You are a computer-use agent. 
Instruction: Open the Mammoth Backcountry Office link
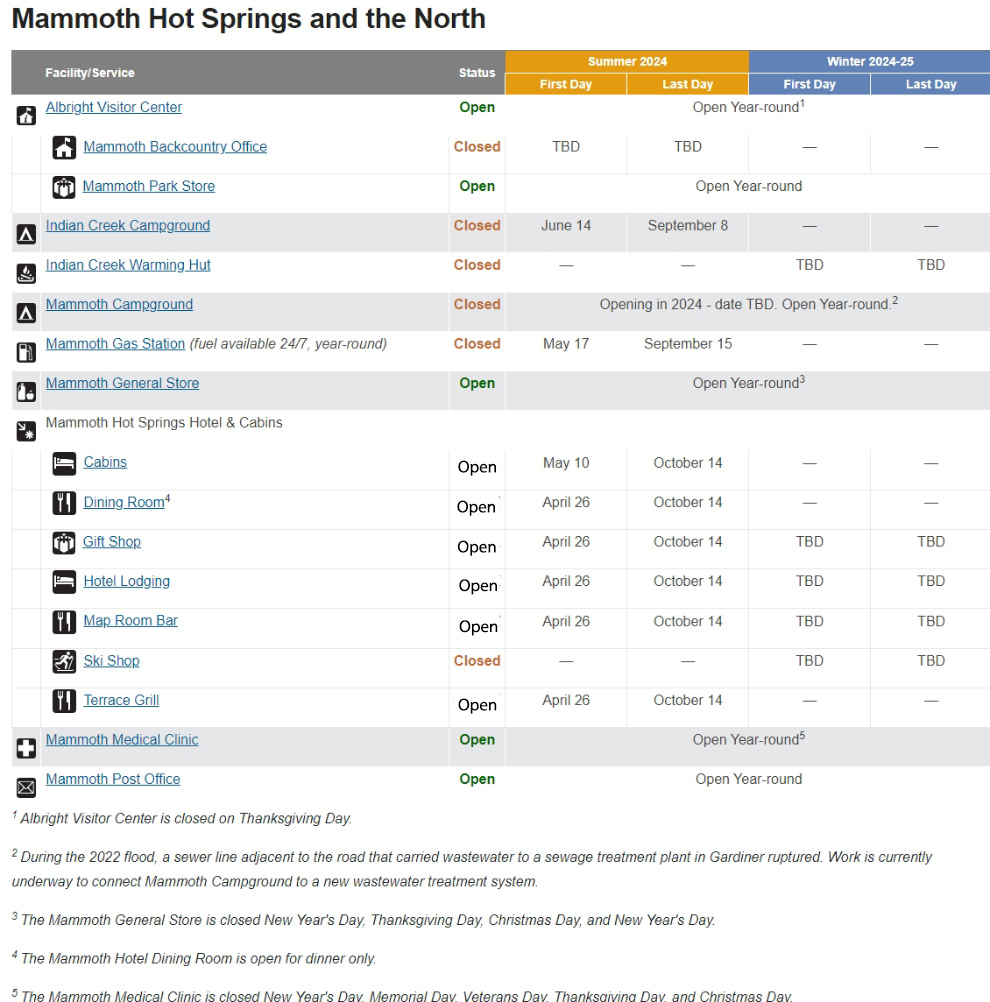tap(175, 147)
